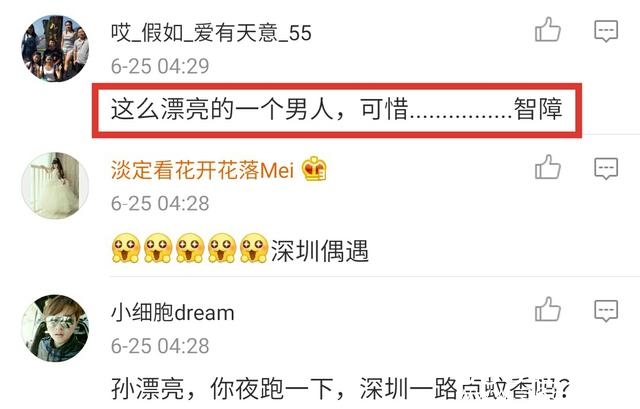Open profile of 淡定看花开花落Mei by name
Viewport: 640px width, 409px height.
point(202,170)
